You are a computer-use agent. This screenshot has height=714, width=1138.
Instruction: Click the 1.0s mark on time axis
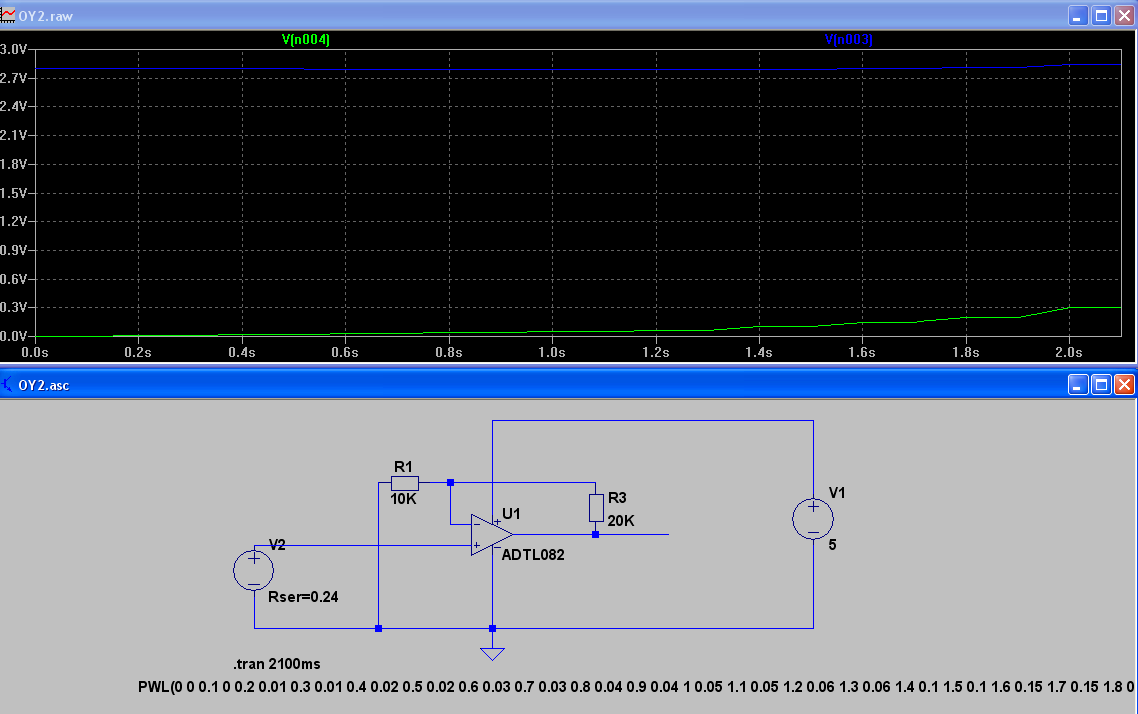(552, 353)
